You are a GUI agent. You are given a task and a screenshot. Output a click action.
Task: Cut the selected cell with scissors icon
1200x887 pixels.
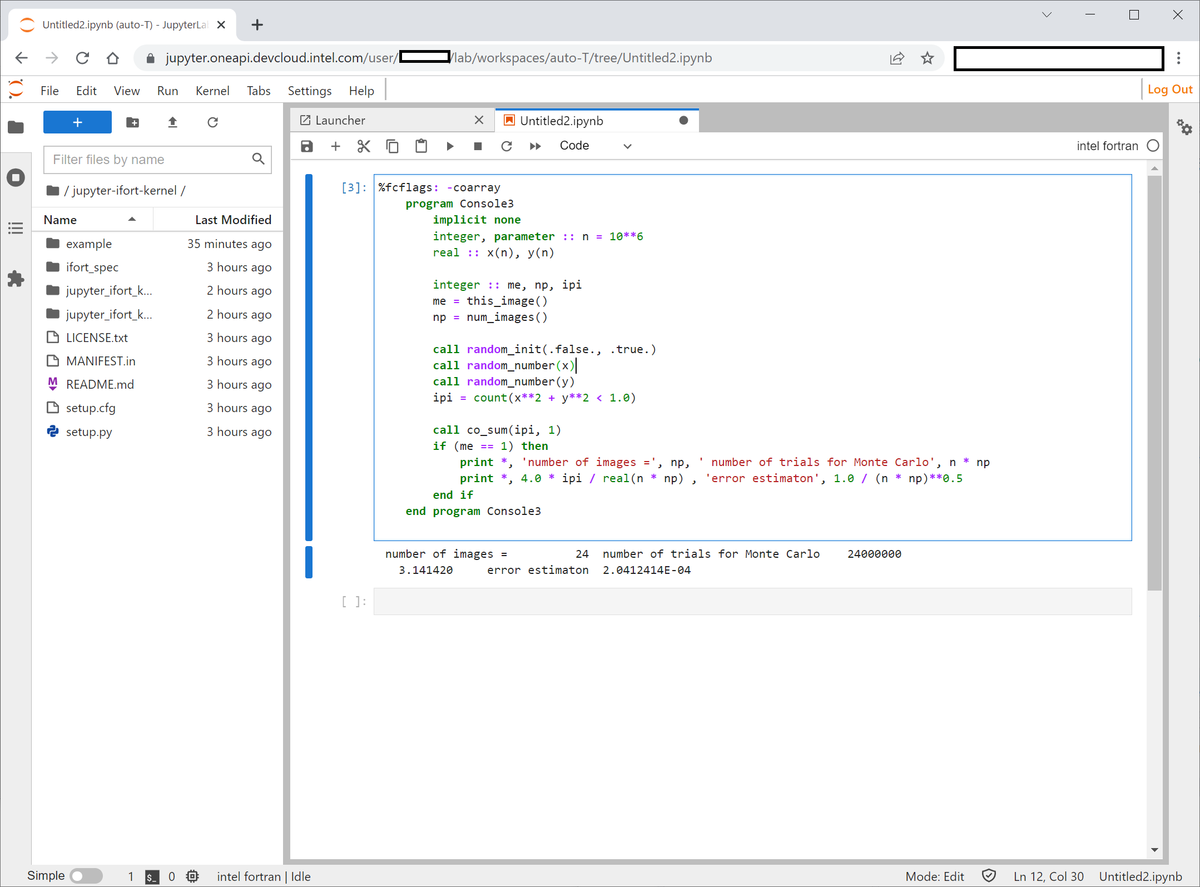tap(363, 146)
